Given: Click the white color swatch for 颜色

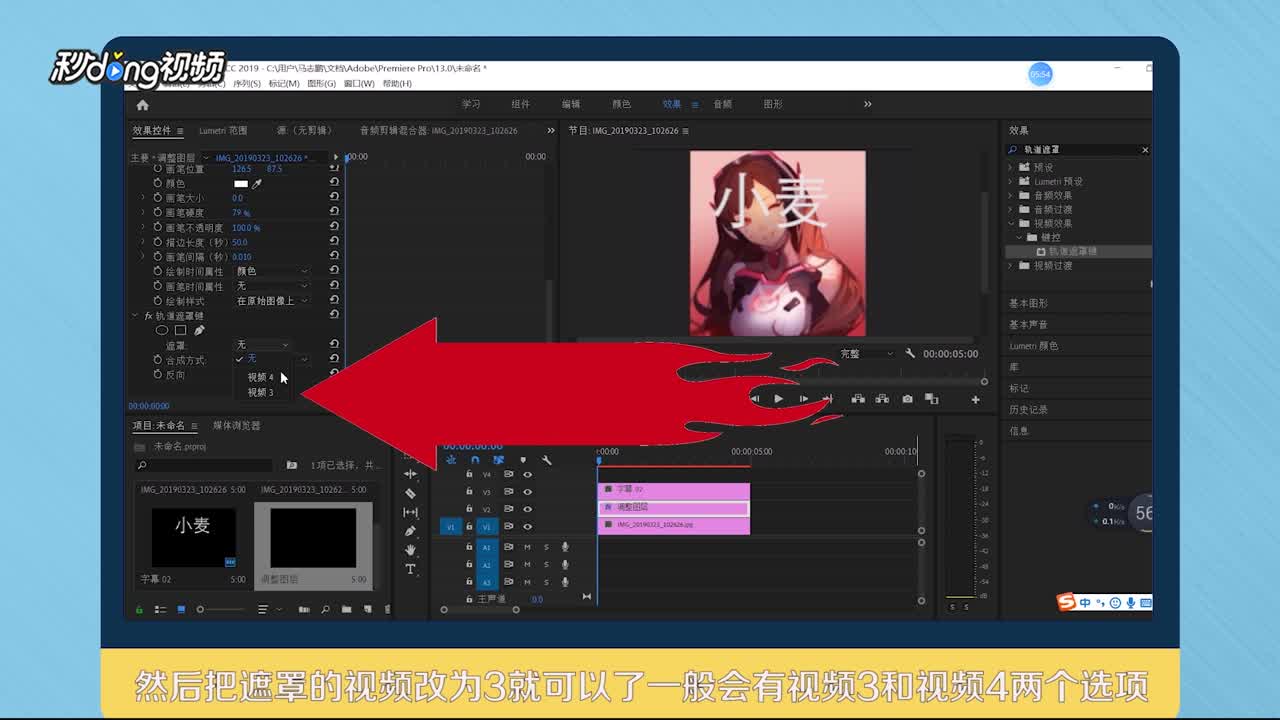Looking at the screenshot, I should pos(241,184).
